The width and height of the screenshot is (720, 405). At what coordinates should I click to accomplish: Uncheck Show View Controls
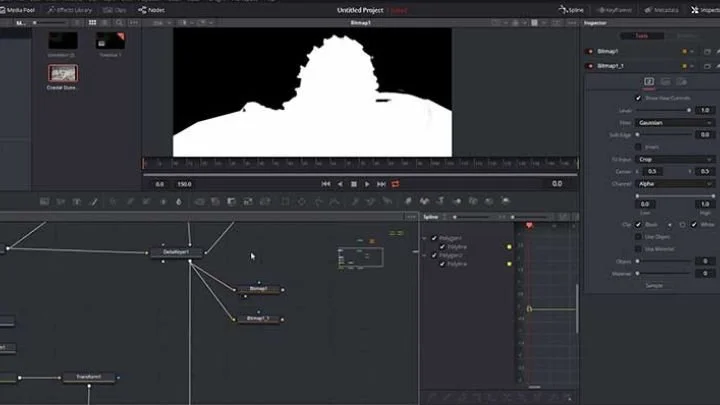click(x=638, y=98)
